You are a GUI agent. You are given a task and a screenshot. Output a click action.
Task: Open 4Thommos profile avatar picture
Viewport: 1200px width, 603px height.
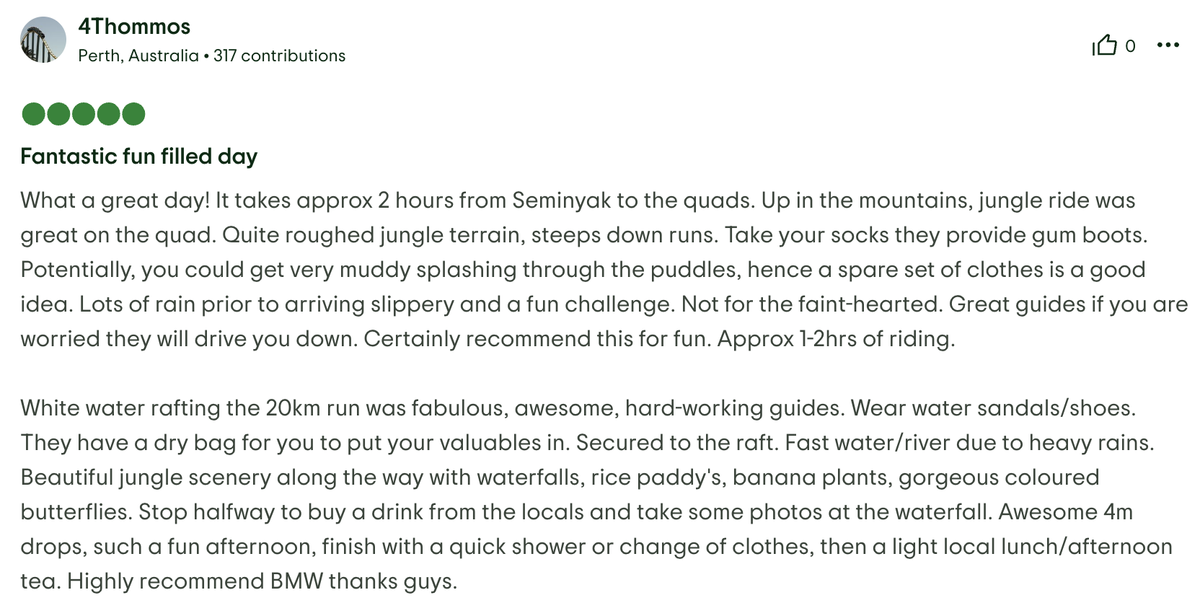(43, 41)
